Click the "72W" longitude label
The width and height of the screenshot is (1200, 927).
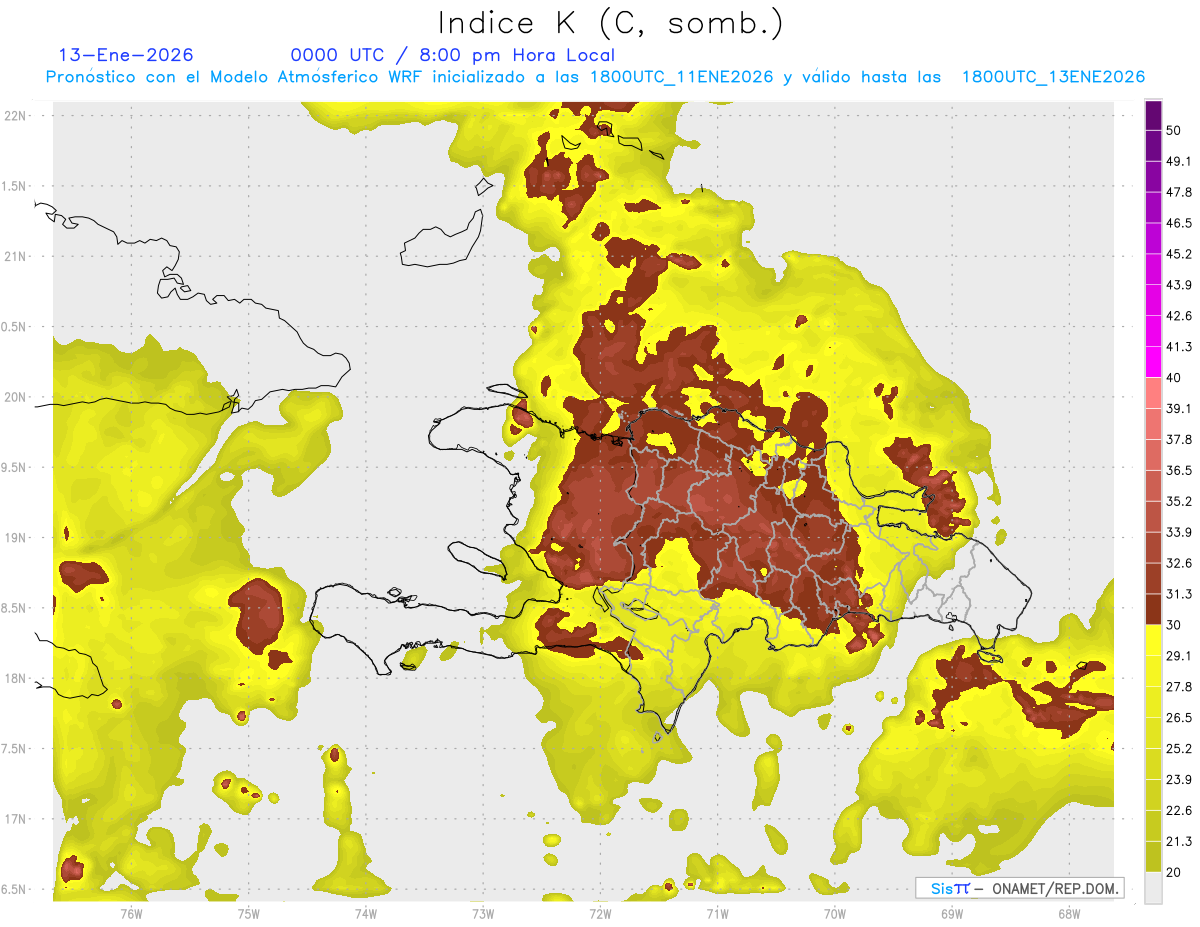click(x=600, y=913)
